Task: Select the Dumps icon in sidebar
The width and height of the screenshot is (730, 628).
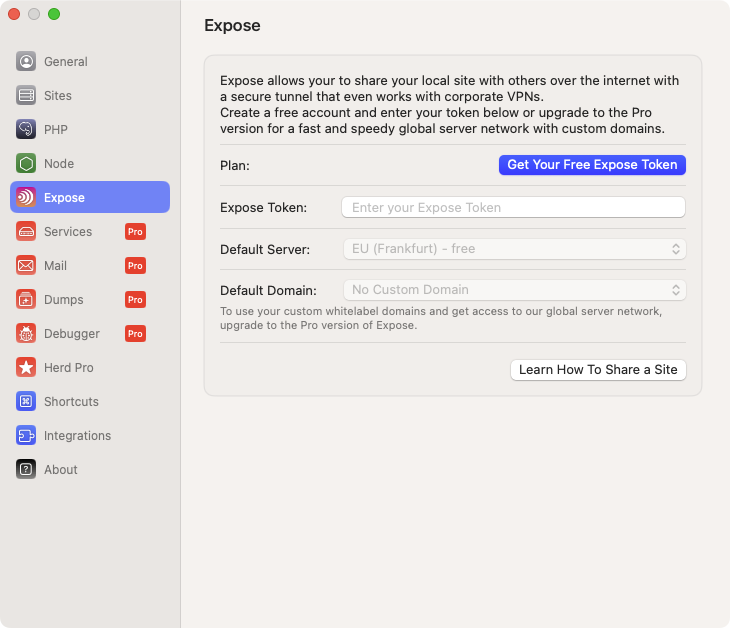Action: (26, 299)
